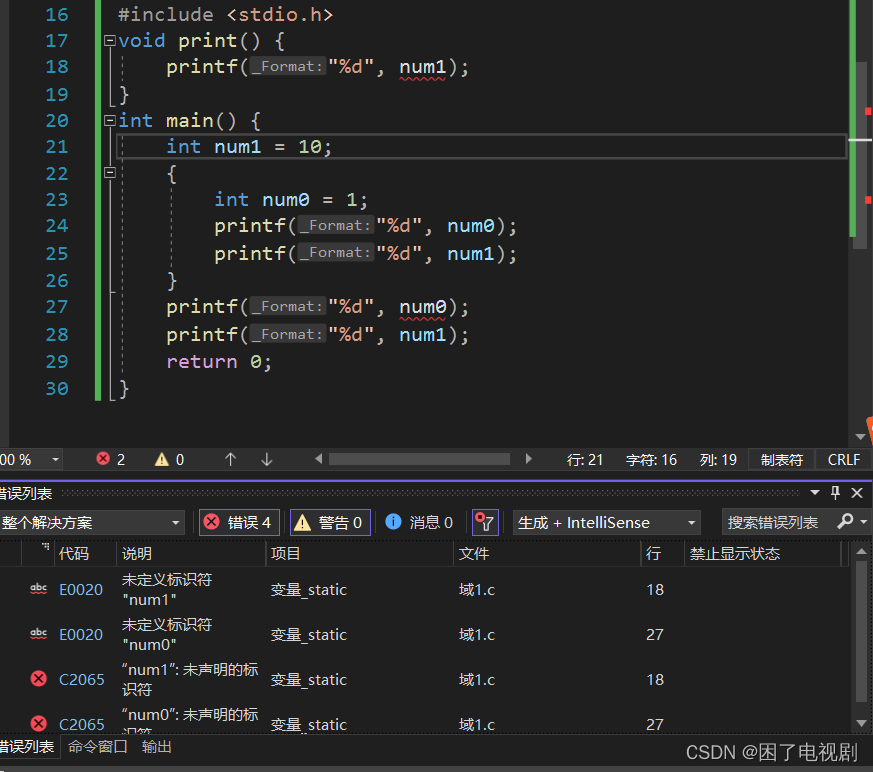
Task: Go to previous issue with up arrow
Action: point(230,459)
